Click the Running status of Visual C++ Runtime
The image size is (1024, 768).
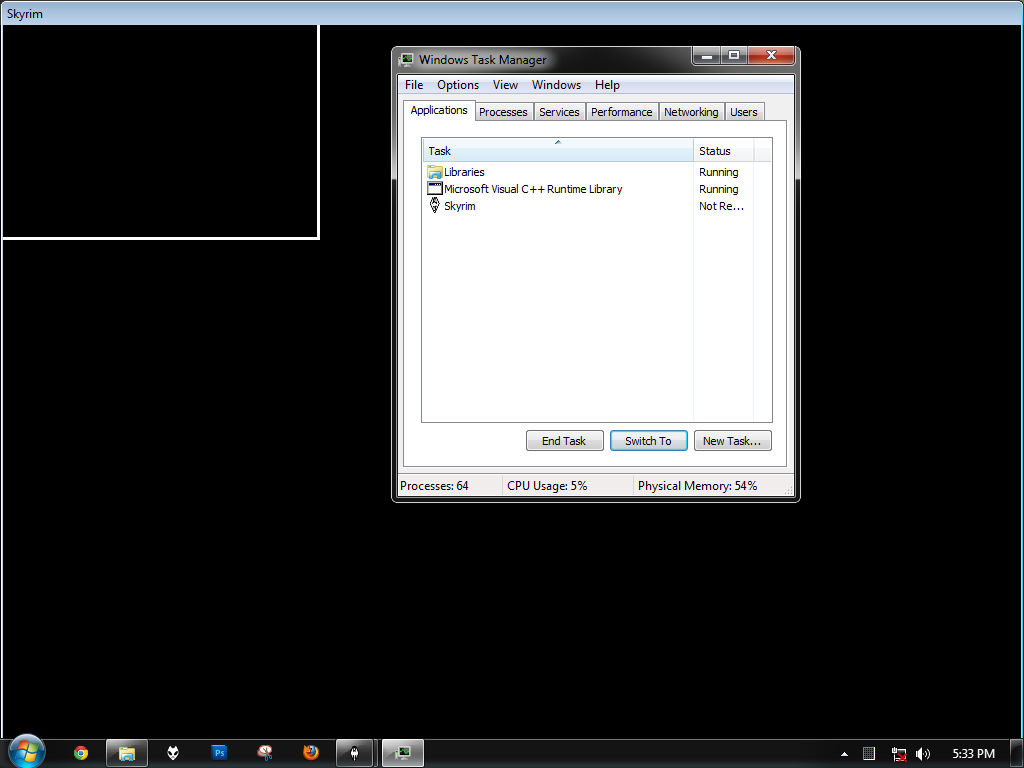718,189
